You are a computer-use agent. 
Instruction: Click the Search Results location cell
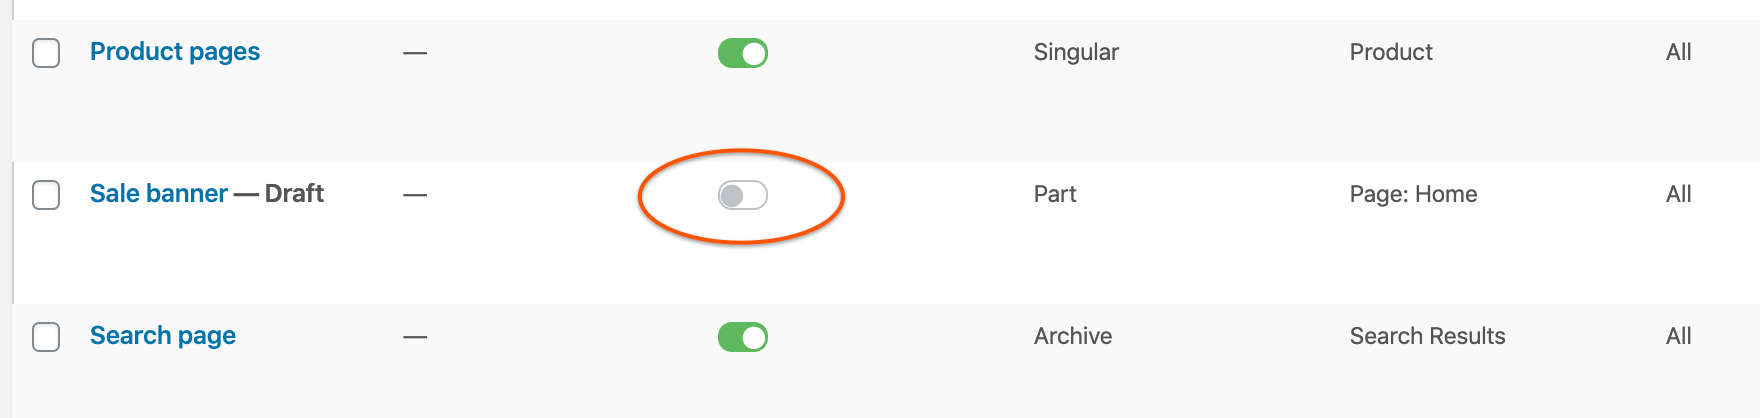click(x=1427, y=336)
